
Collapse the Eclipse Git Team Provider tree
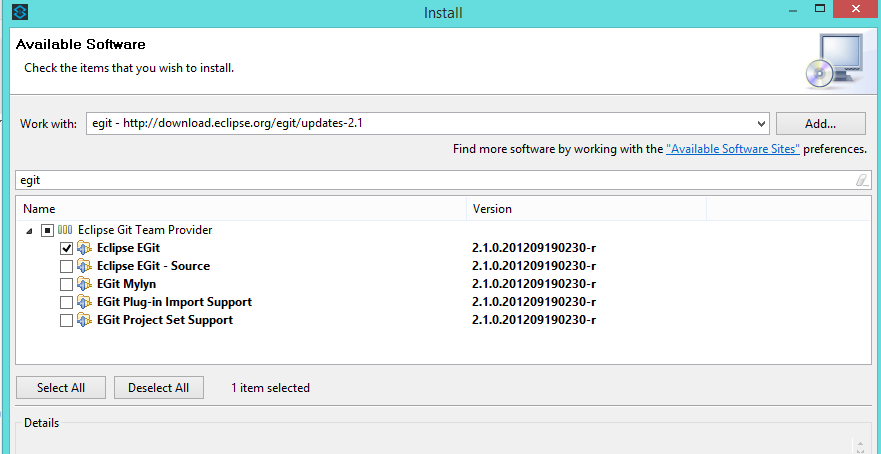coord(30,230)
